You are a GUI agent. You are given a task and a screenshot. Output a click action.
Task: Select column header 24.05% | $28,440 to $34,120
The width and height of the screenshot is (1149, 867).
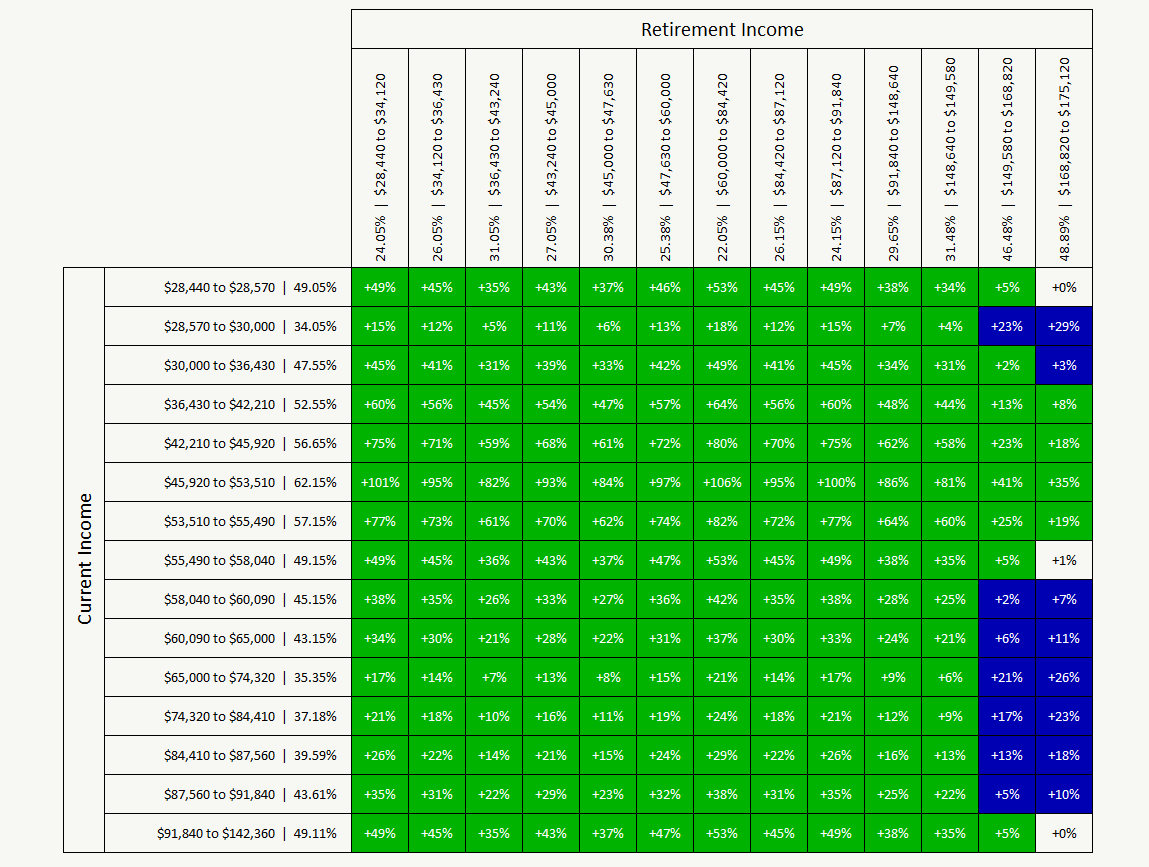pyautogui.click(x=380, y=158)
